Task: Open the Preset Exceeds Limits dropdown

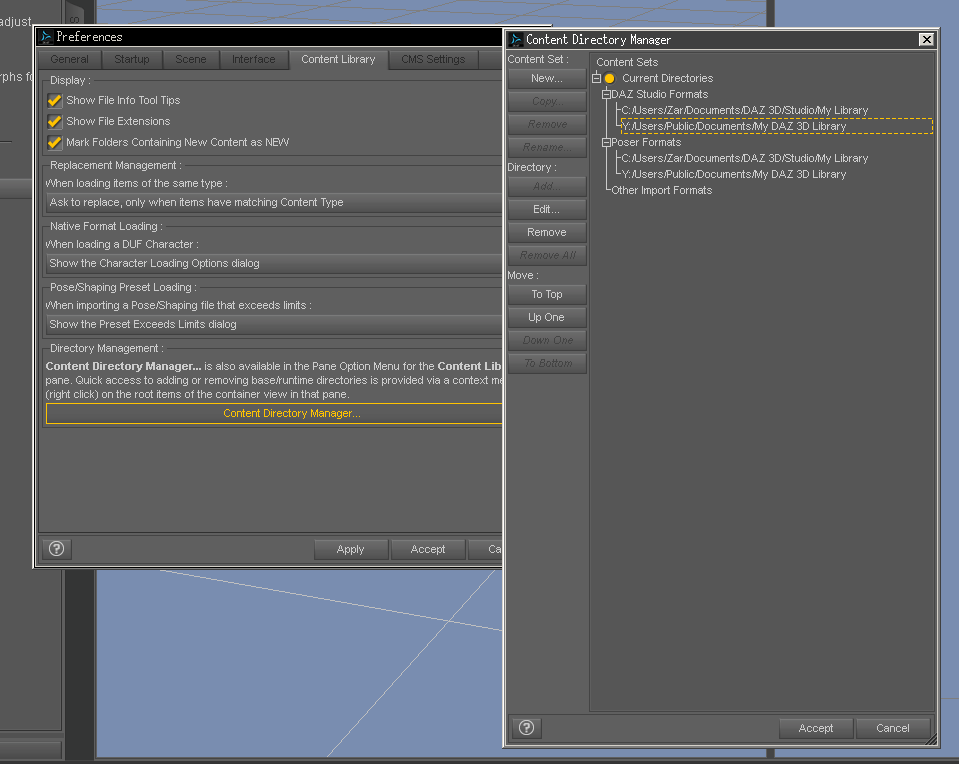Action: click(274, 324)
